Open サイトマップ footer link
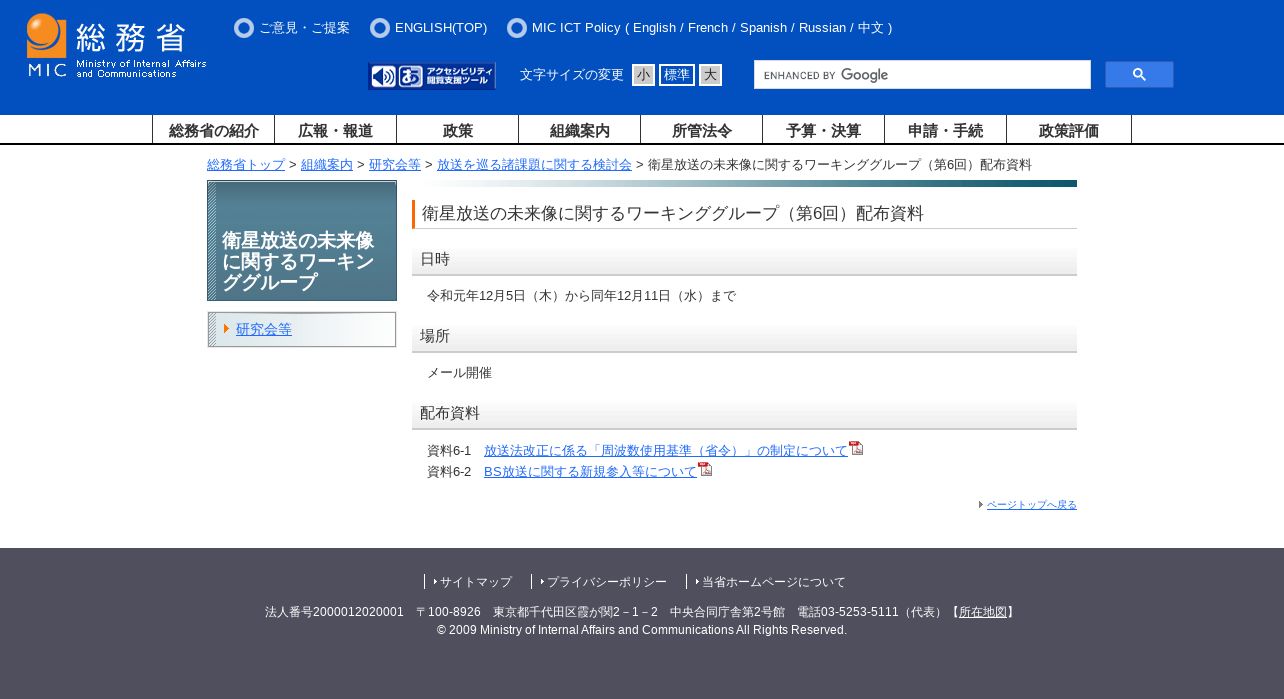Viewport: 1284px width, 699px height. (x=476, y=582)
